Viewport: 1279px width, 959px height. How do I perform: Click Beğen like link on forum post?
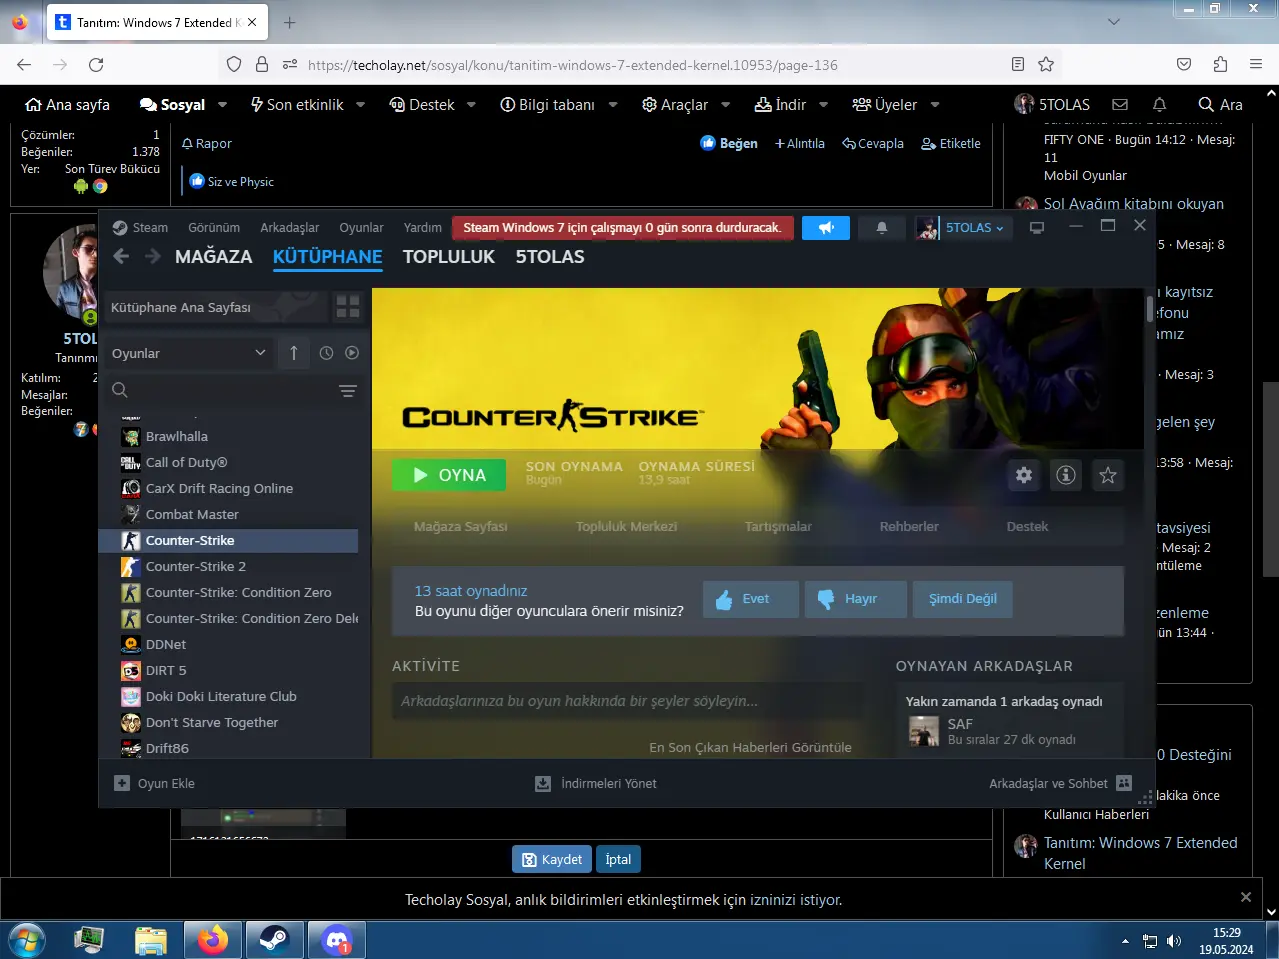[729, 143]
